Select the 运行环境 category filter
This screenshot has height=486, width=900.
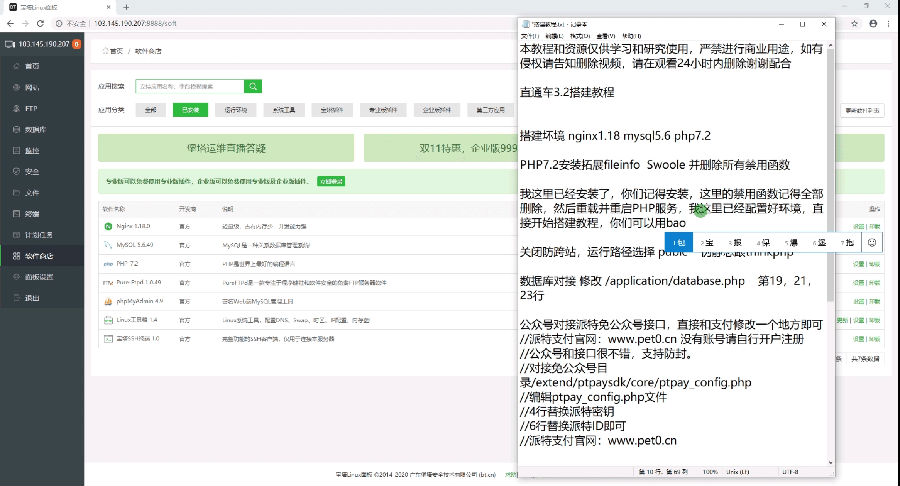[236, 110]
